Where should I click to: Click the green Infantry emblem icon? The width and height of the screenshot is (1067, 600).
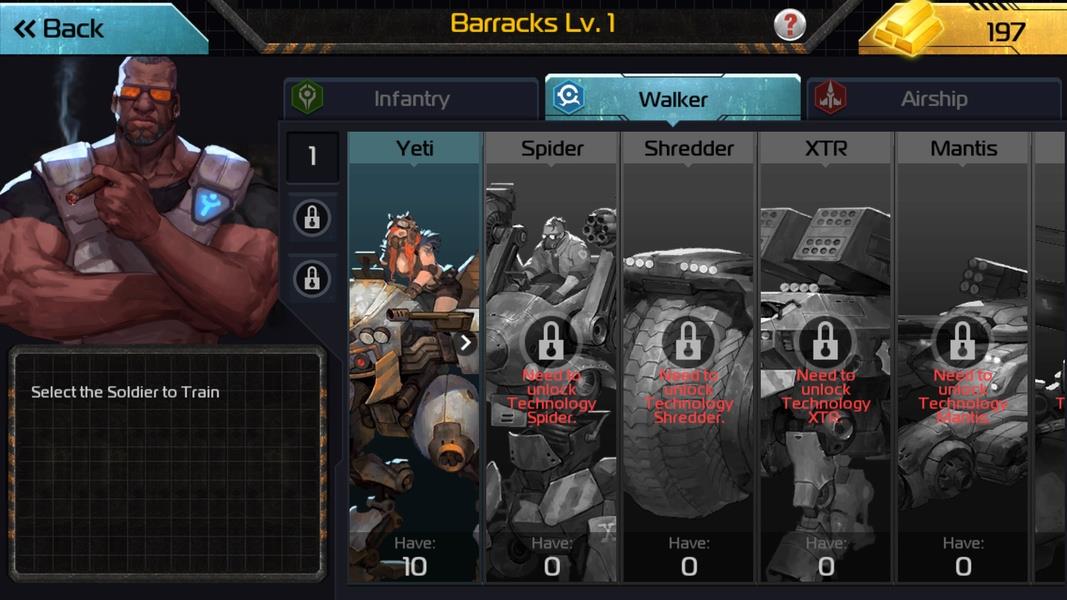pyautogui.click(x=307, y=97)
